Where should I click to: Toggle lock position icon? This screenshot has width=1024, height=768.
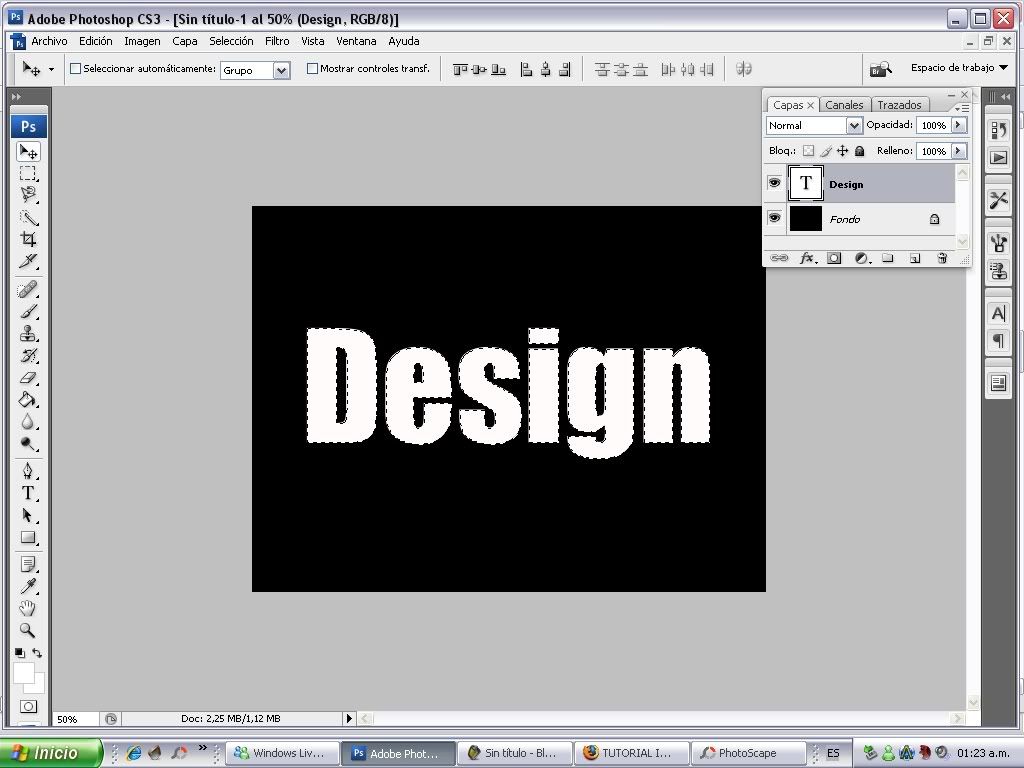click(842, 151)
